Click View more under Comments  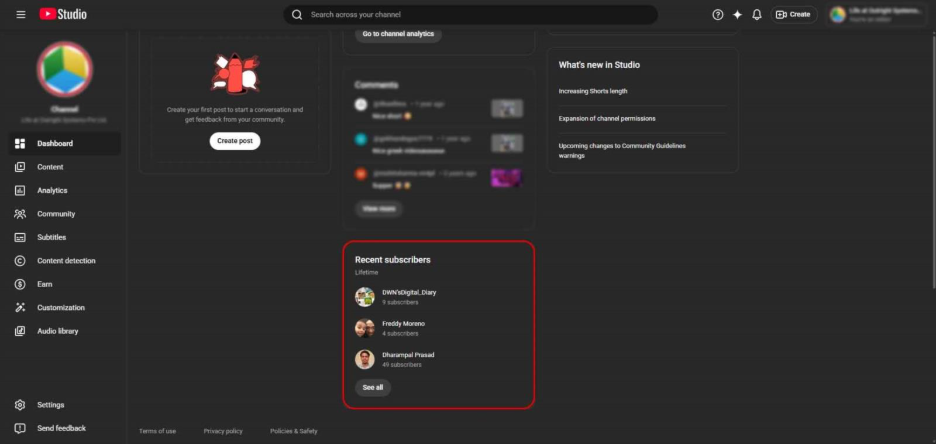point(379,209)
